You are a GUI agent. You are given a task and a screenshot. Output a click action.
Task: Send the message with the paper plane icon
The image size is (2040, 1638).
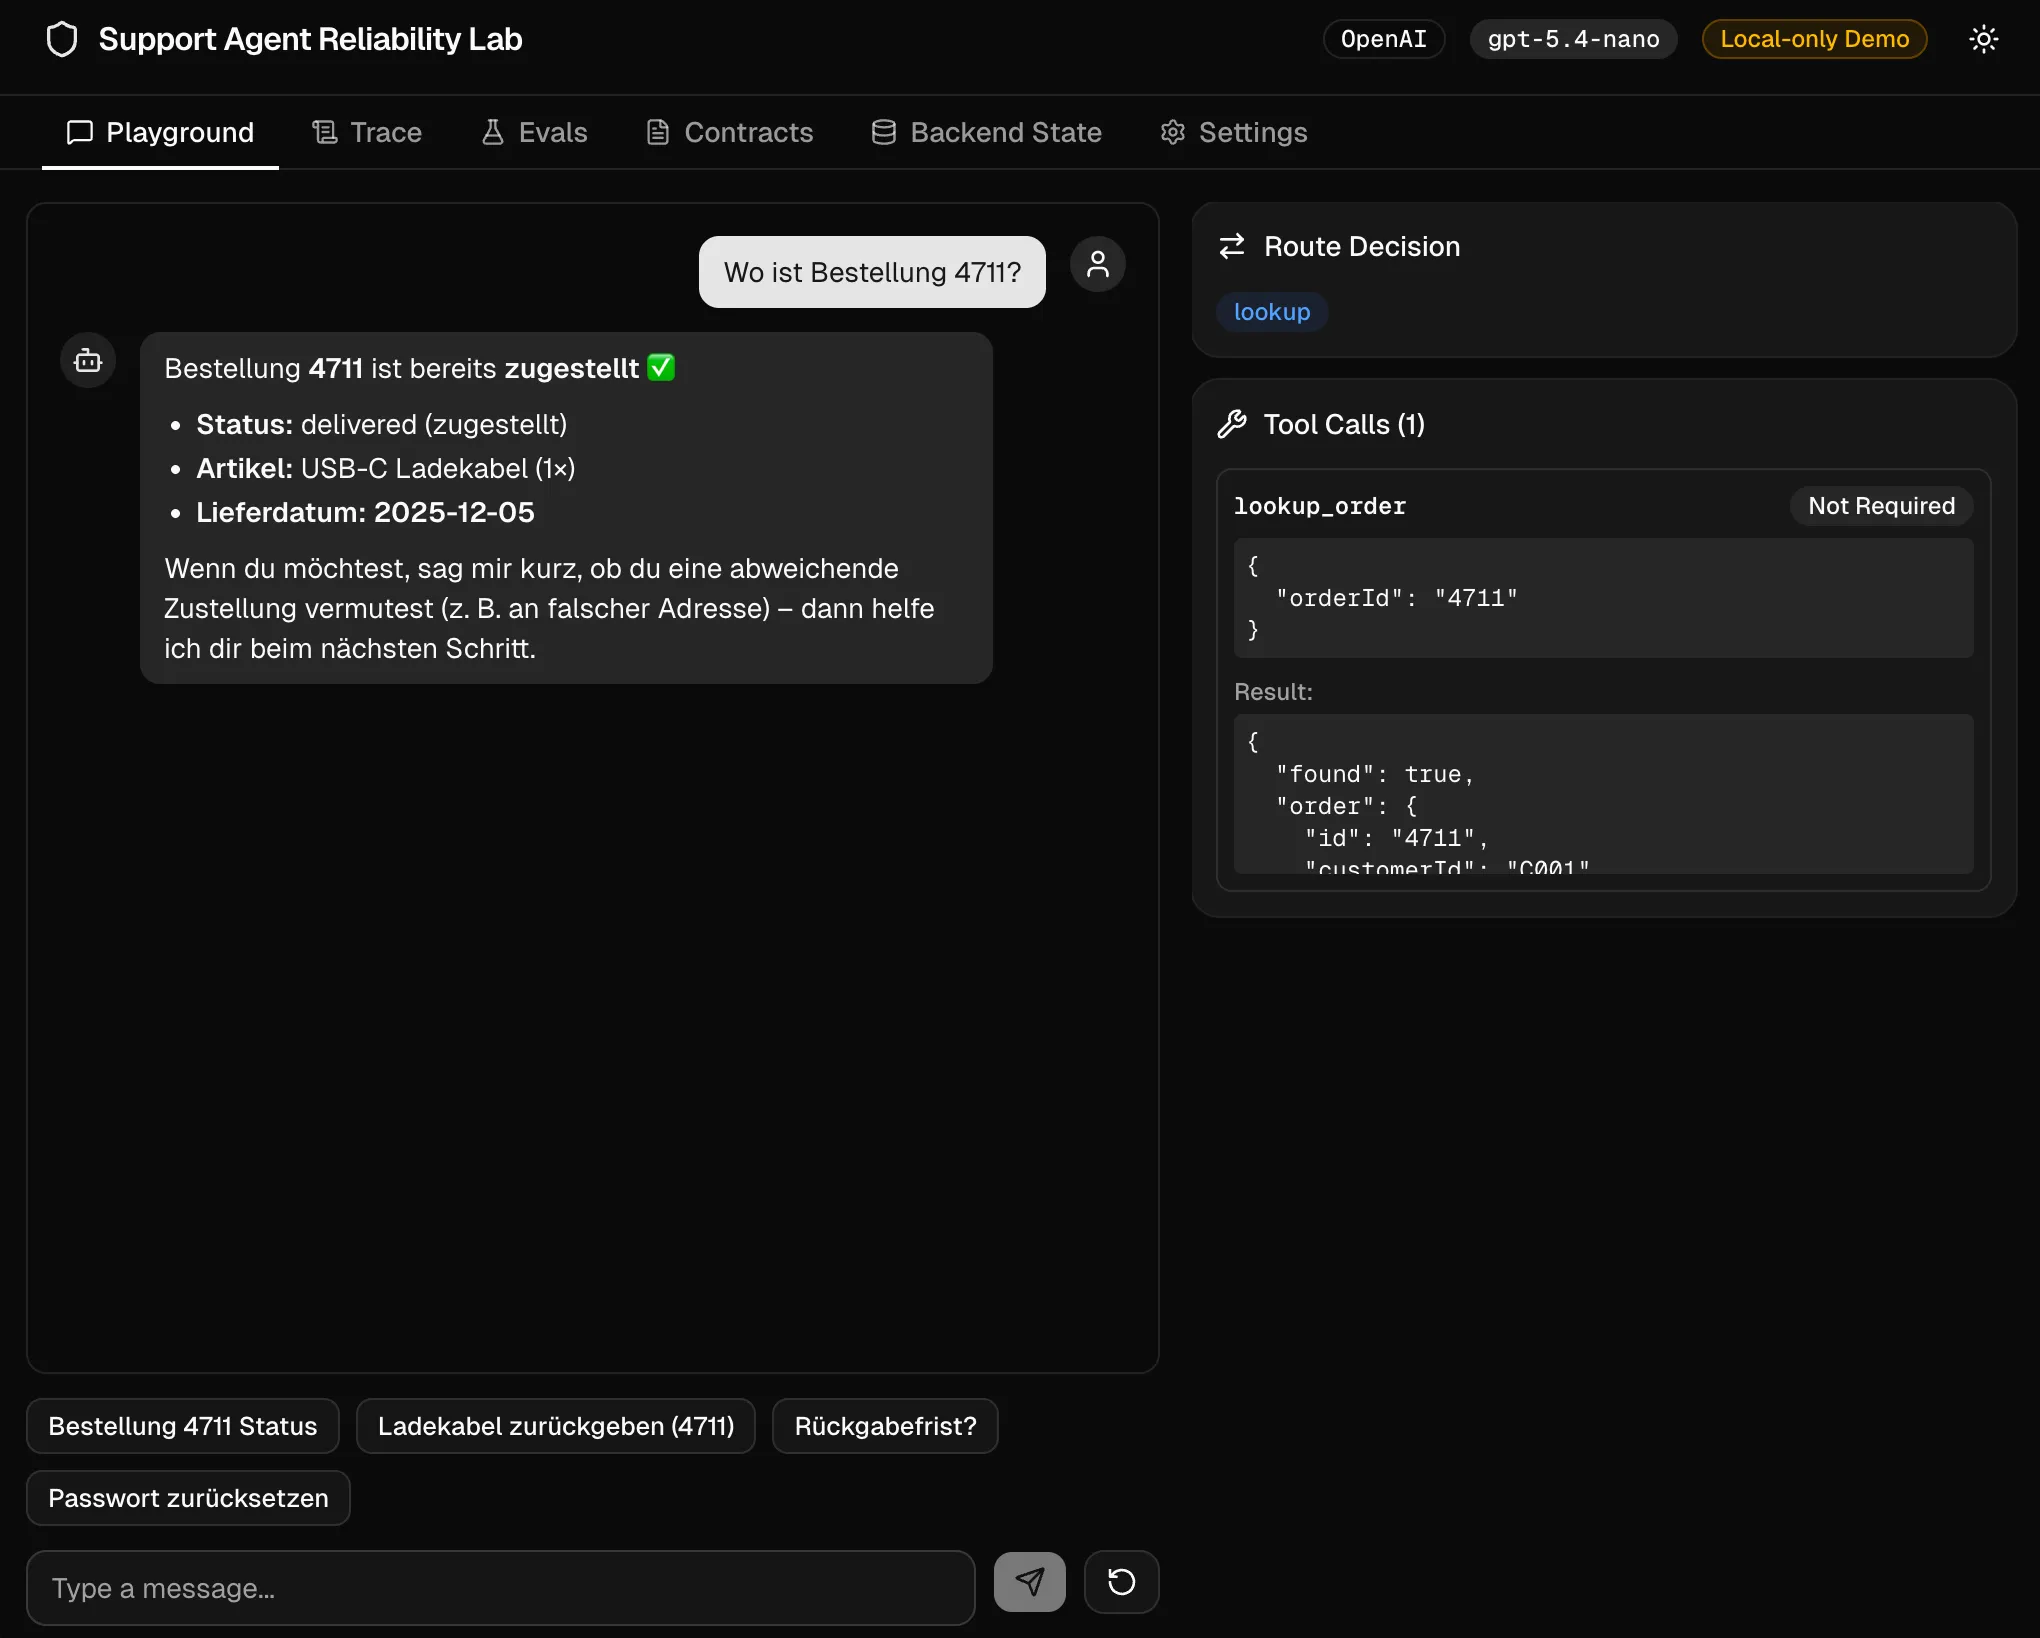click(1029, 1582)
